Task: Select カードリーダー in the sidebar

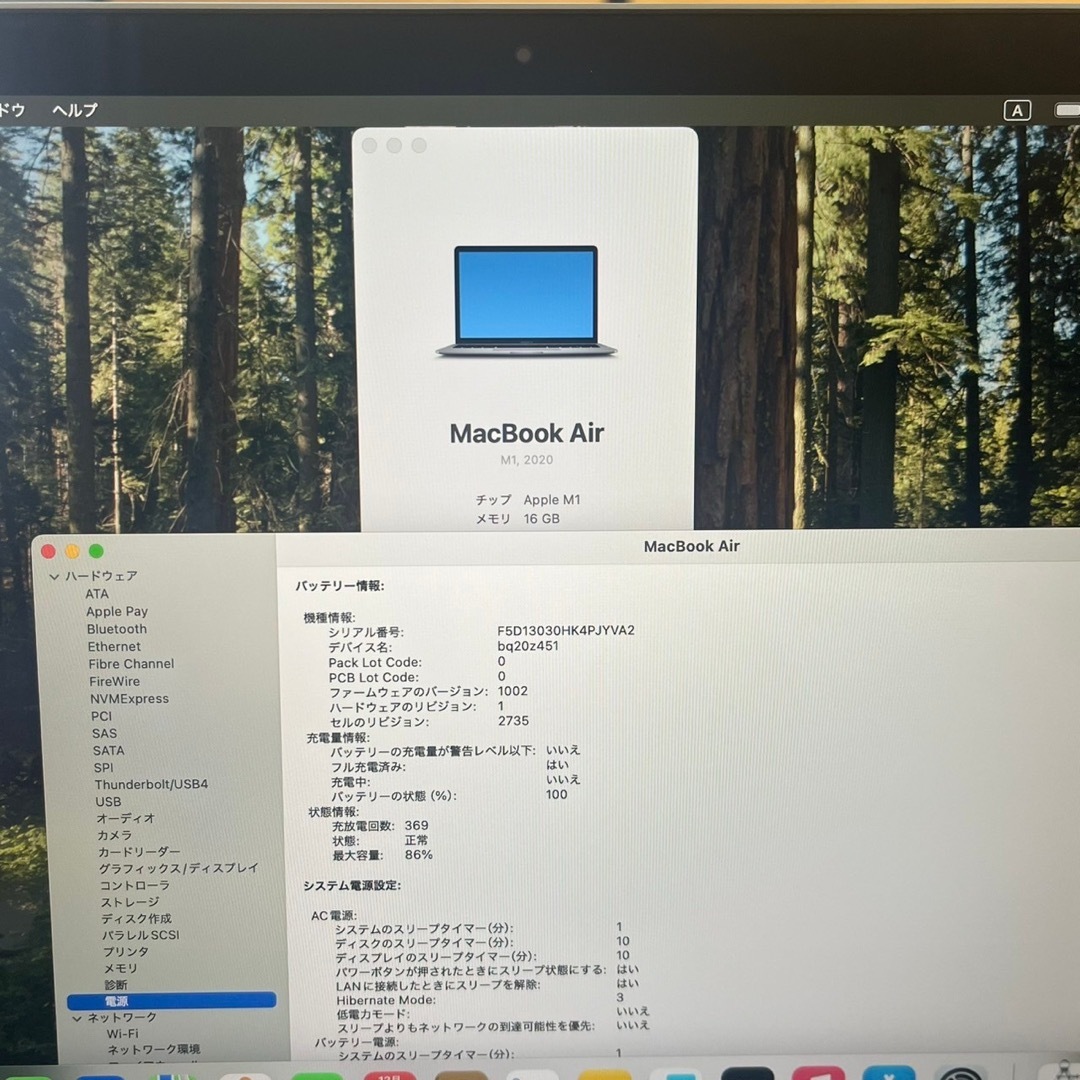Action: (139, 852)
